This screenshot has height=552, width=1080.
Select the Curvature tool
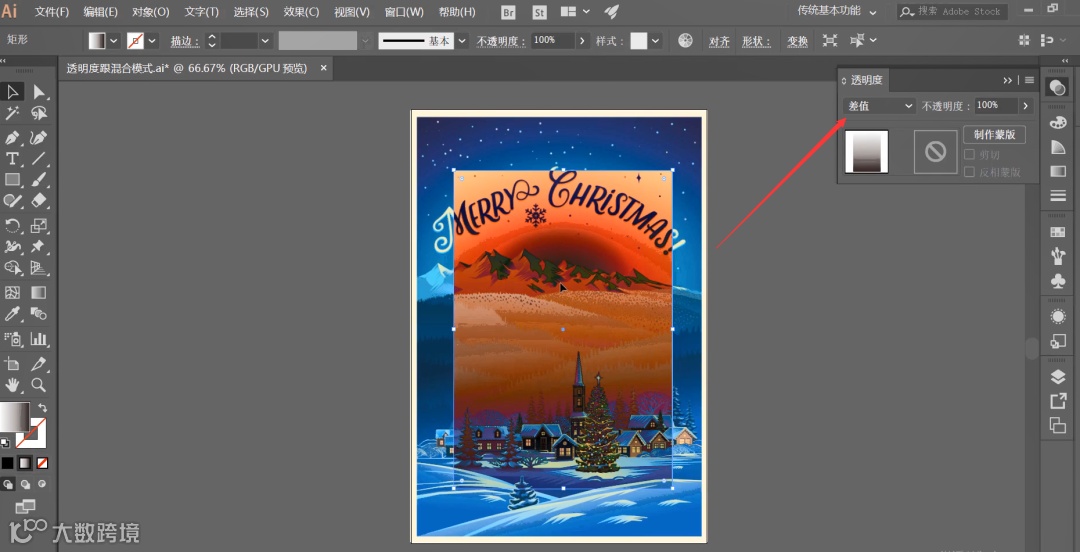39,136
